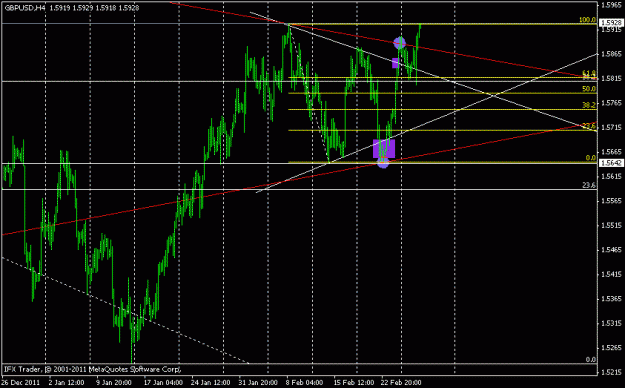Image resolution: width=625 pixels, height=388 pixels.
Task: Select the yellow 0.0 Fibonacci level label
Action: [591, 158]
